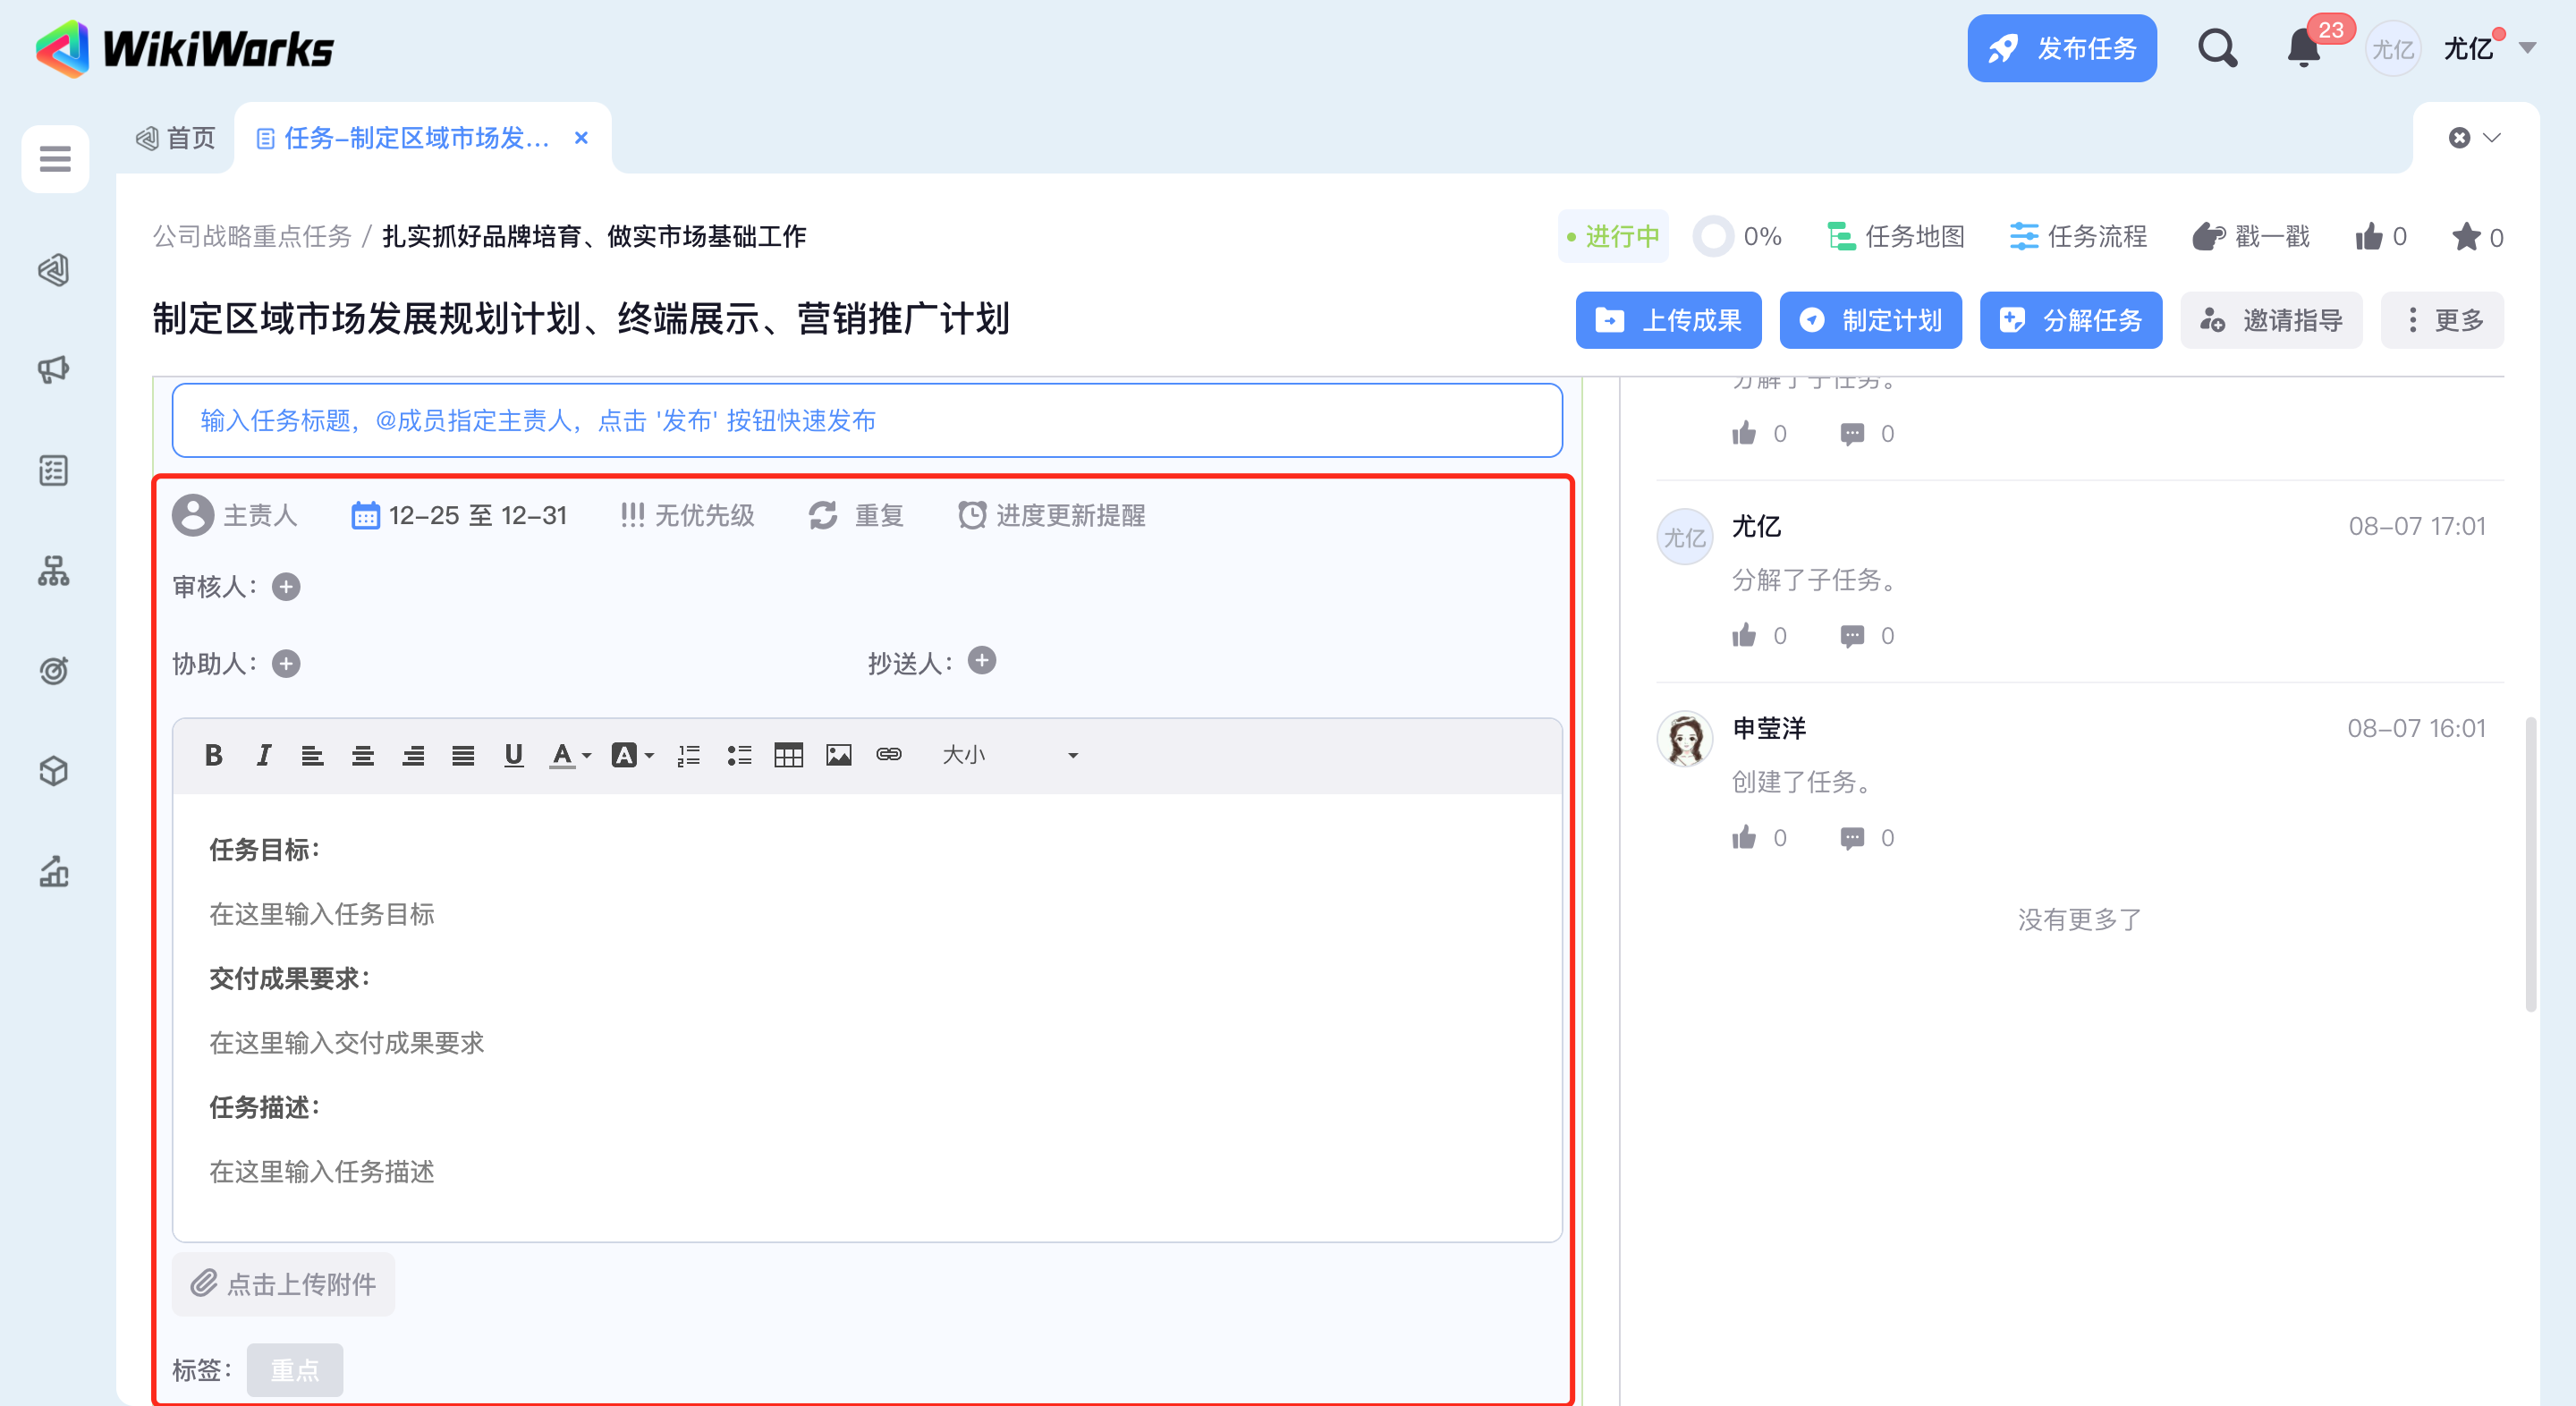Switch to the 首页 tab

[177, 138]
